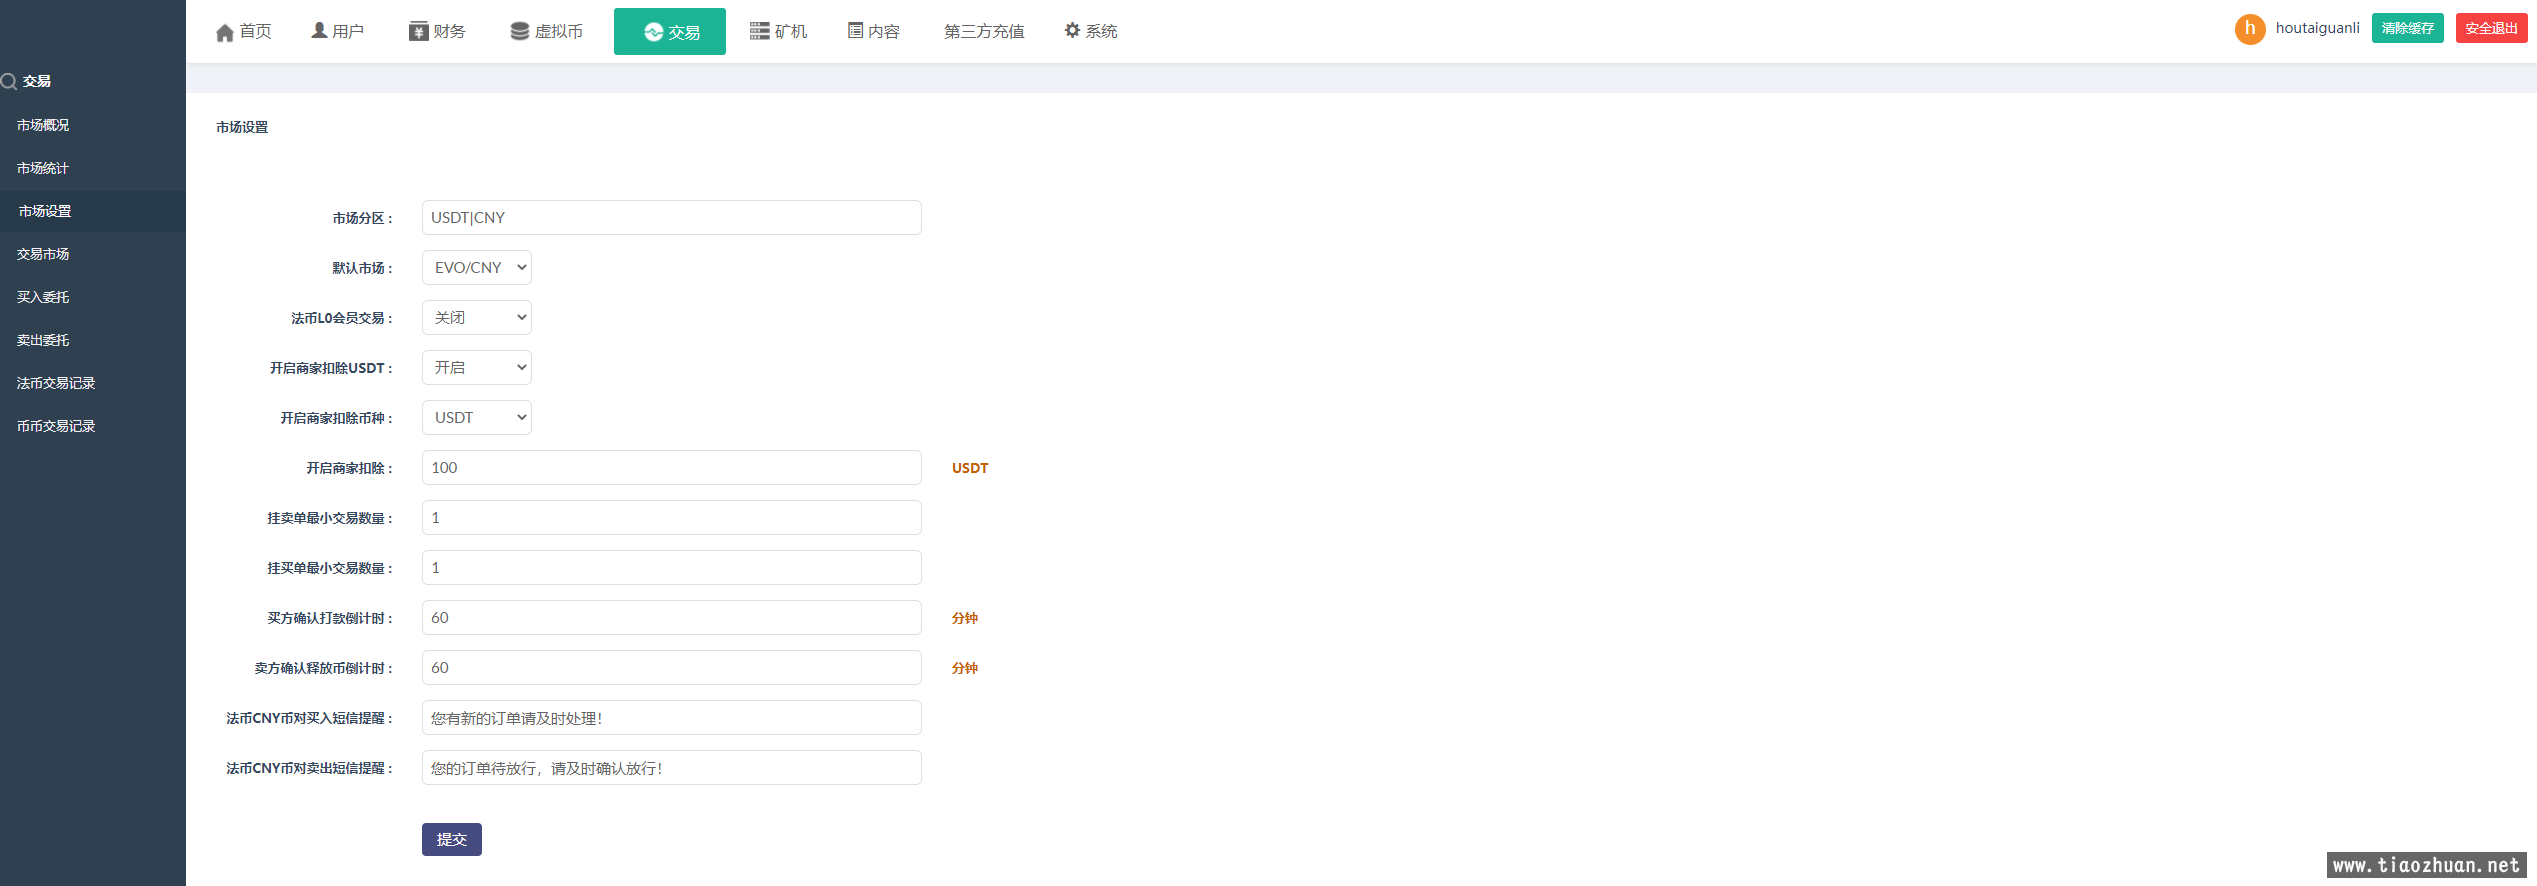This screenshot has height=886, width=2537.
Task: Select 市场设置 in the sidebar
Action: [45, 211]
